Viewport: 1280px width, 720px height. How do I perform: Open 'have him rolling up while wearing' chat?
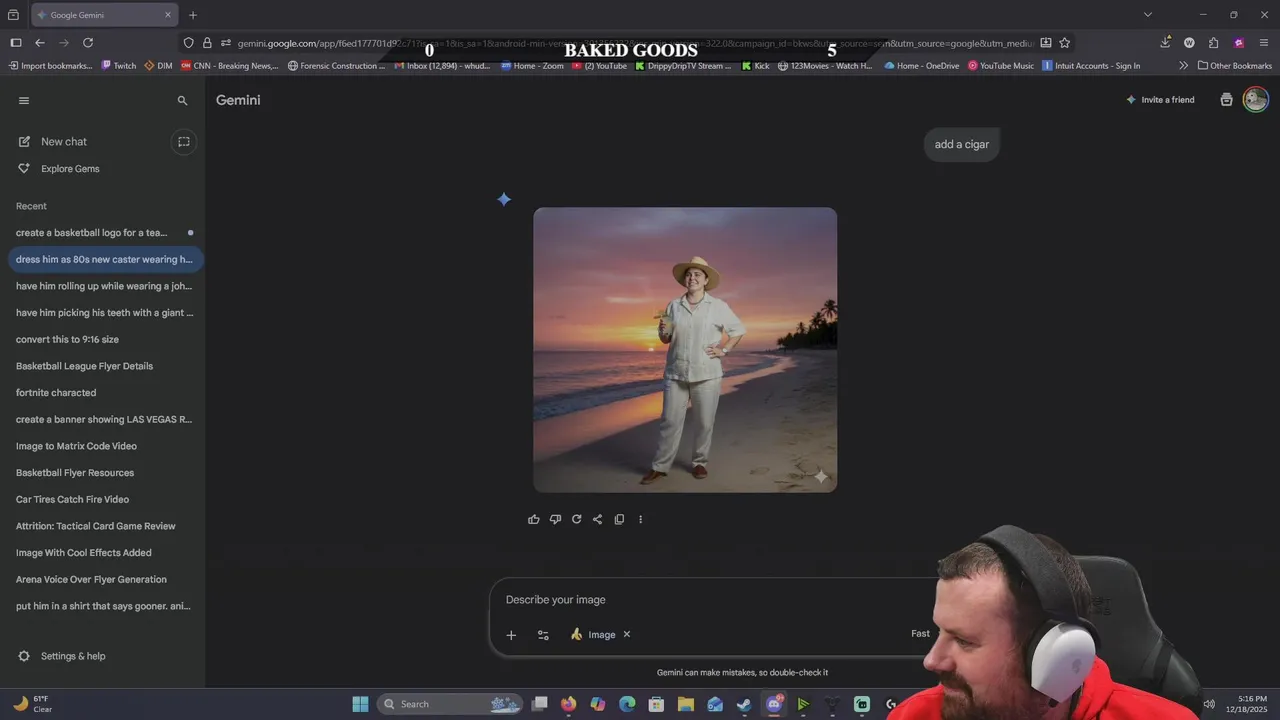click(104, 286)
